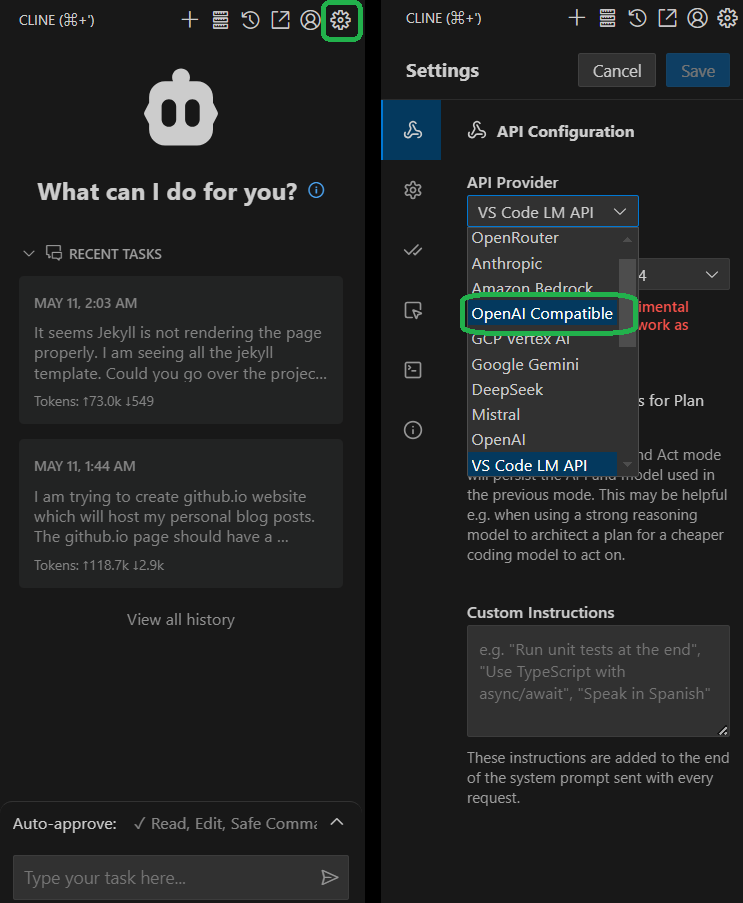Click Recent Tasks chat icon
The image size is (743, 903).
54,253
